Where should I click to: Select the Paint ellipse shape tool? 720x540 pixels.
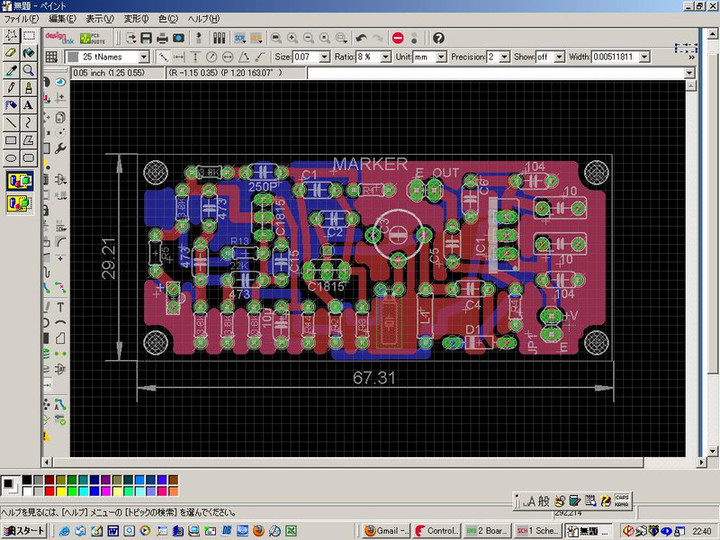click(11, 157)
